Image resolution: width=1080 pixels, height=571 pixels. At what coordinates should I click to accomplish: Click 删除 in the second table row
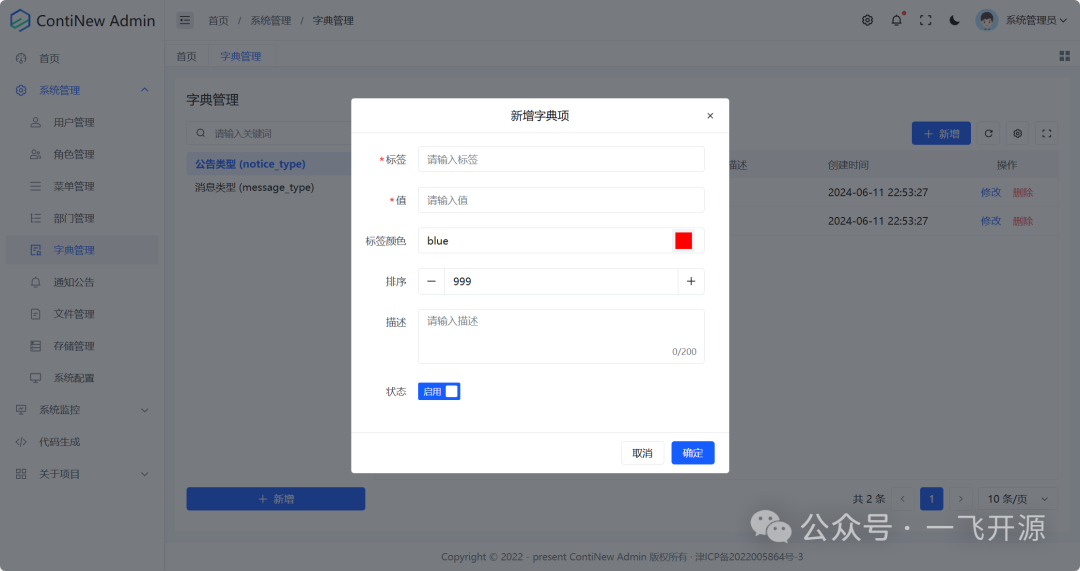click(x=1023, y=221)
